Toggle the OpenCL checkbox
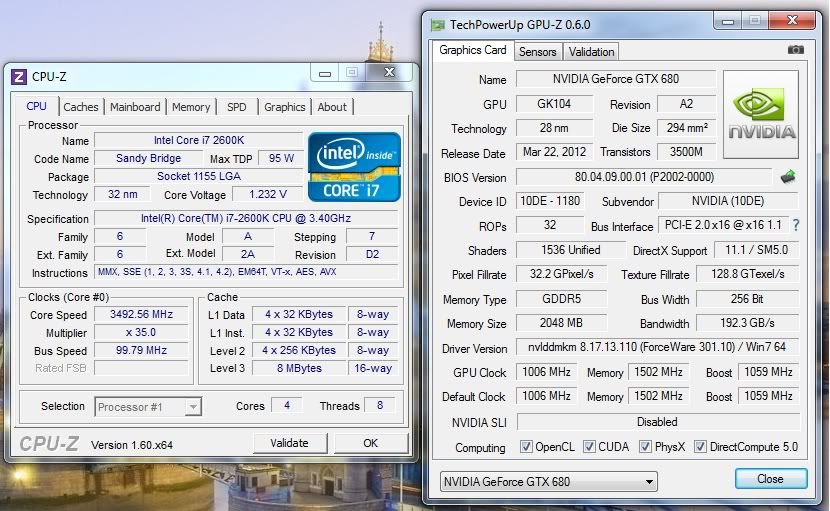830x511 pixels. [526, 446]
